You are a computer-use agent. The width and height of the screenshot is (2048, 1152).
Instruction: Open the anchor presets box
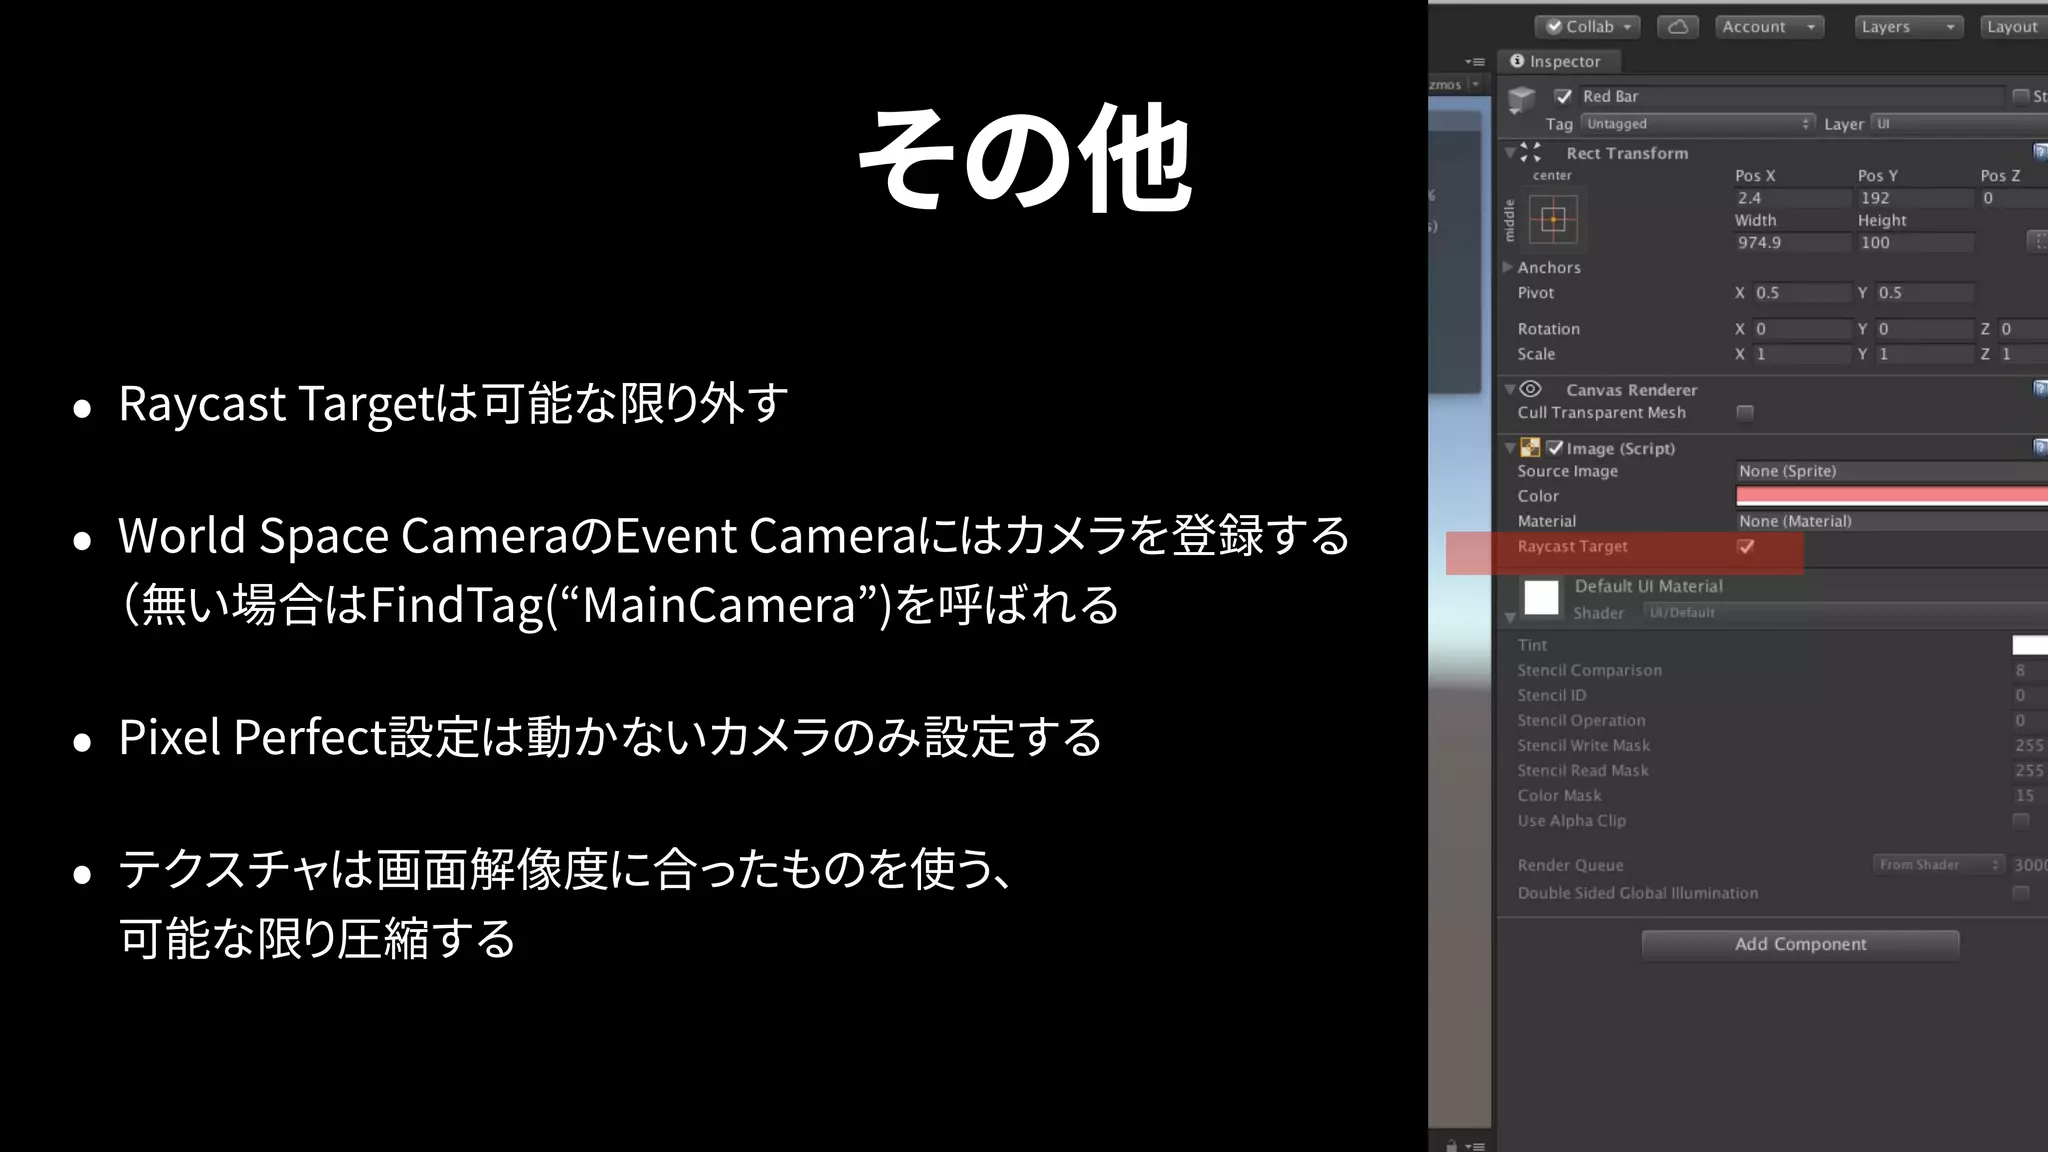point(1553,219)
